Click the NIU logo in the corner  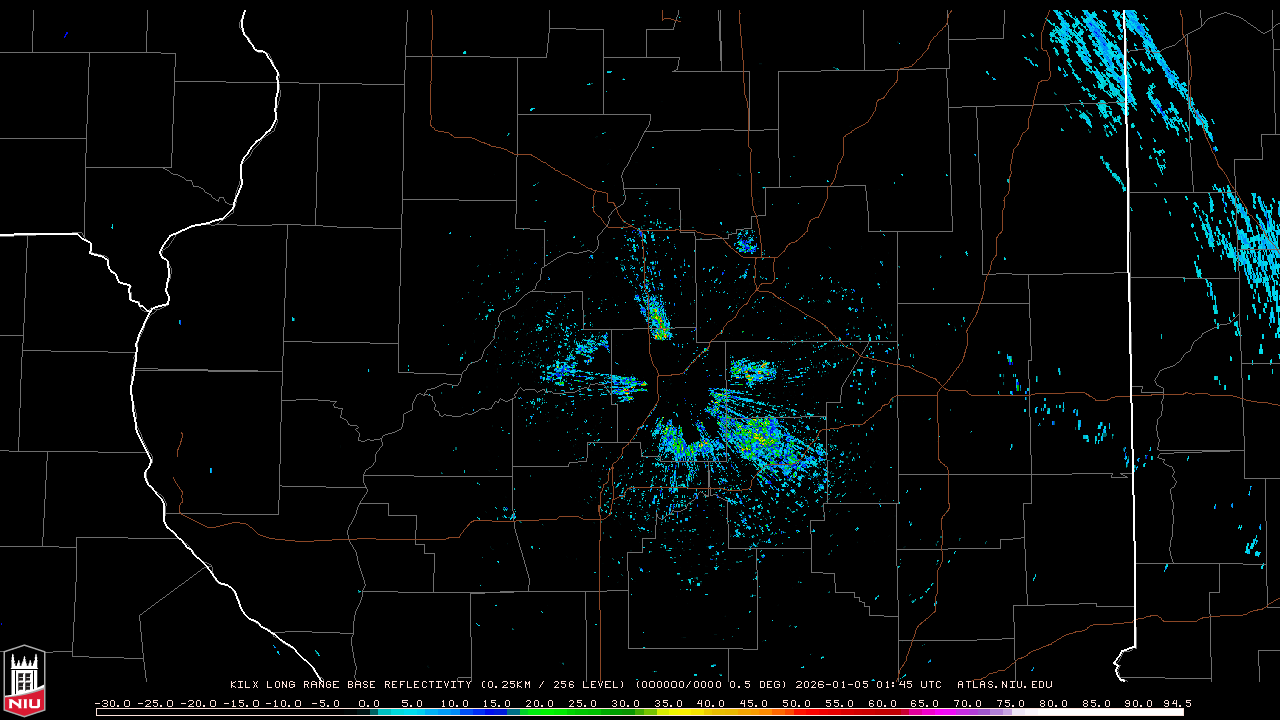click(x=24, y=680)
